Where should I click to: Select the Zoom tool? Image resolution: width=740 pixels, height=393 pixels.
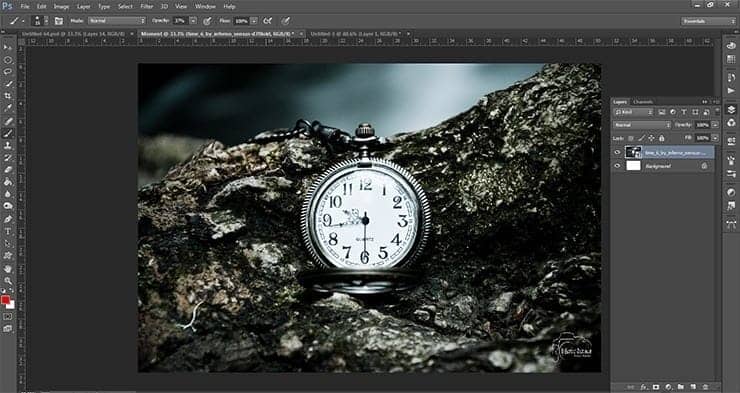(8, 281)
